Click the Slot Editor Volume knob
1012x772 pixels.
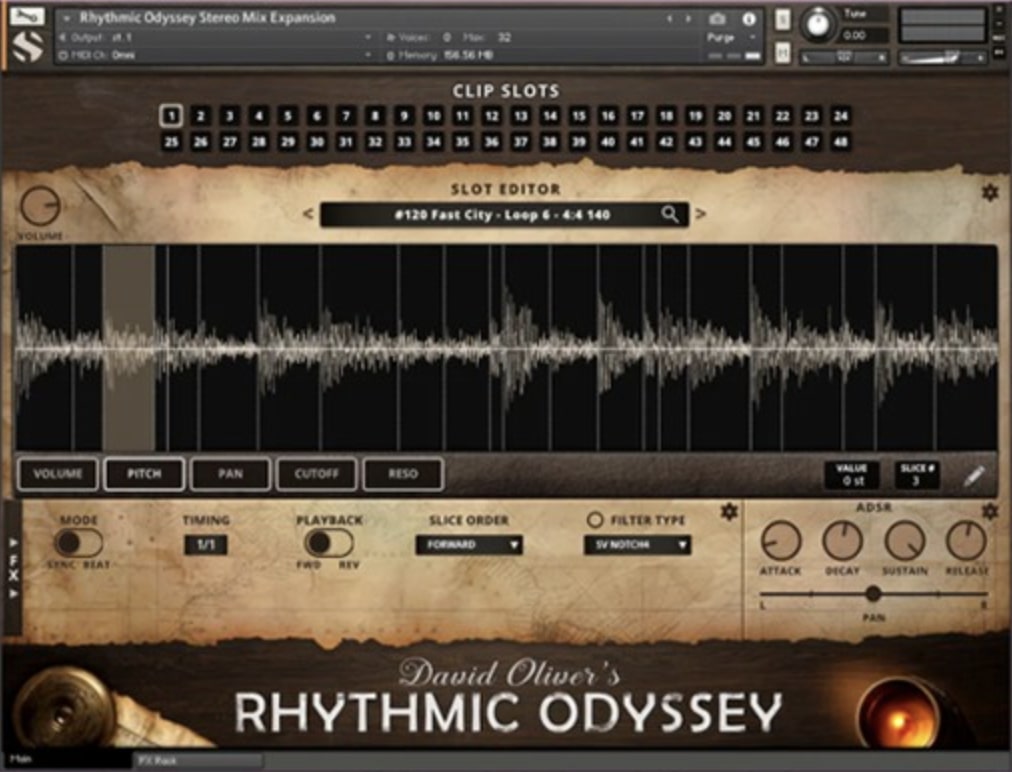(40, 207)
